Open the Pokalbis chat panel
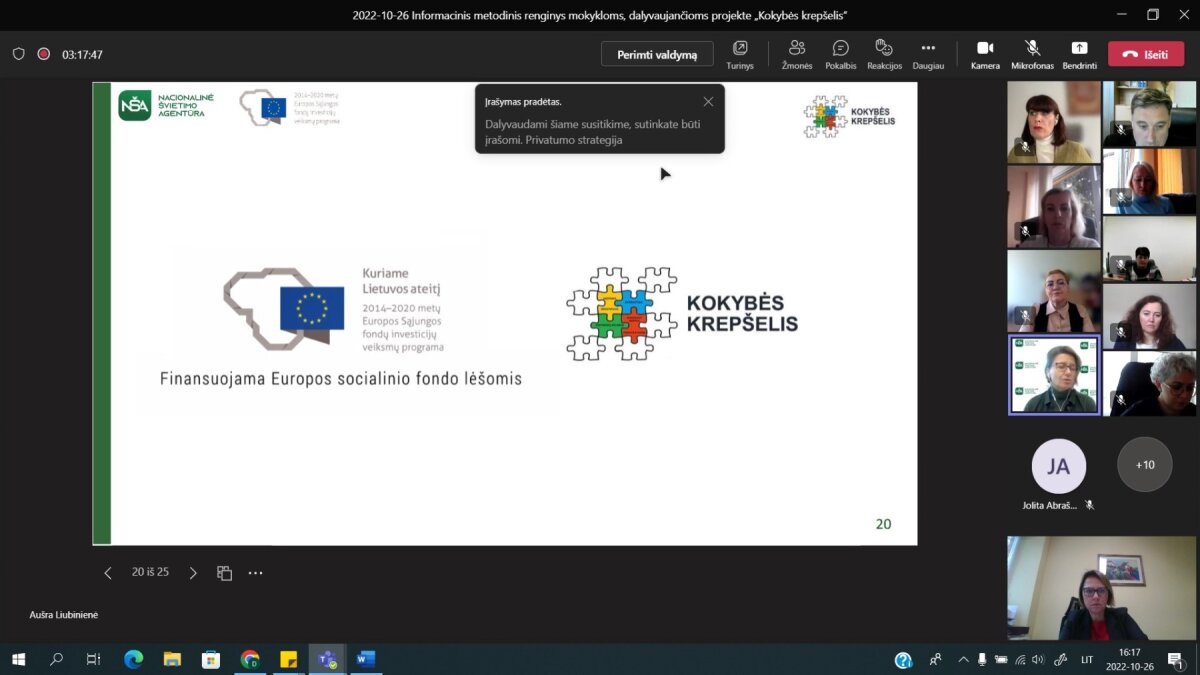 (x=840, y=54)
